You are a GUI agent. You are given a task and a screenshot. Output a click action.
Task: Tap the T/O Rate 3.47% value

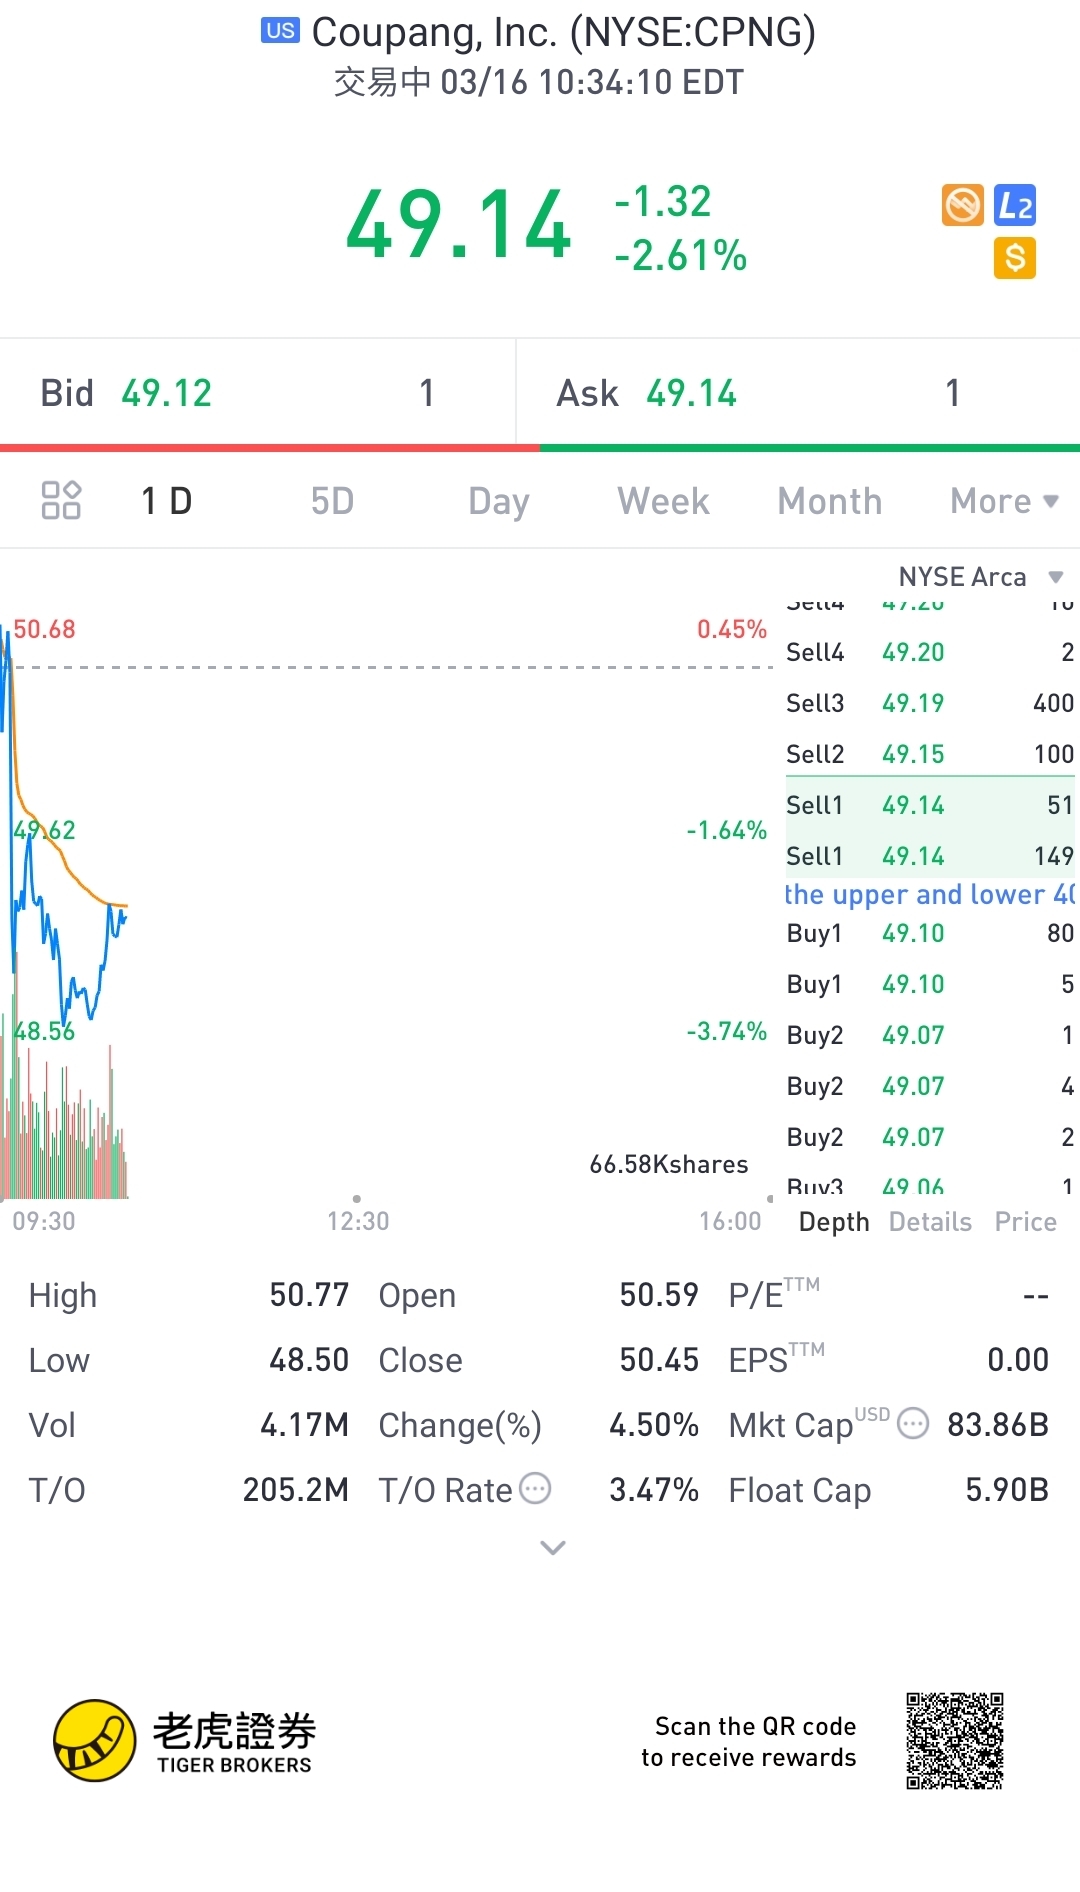pos(654,1490)
